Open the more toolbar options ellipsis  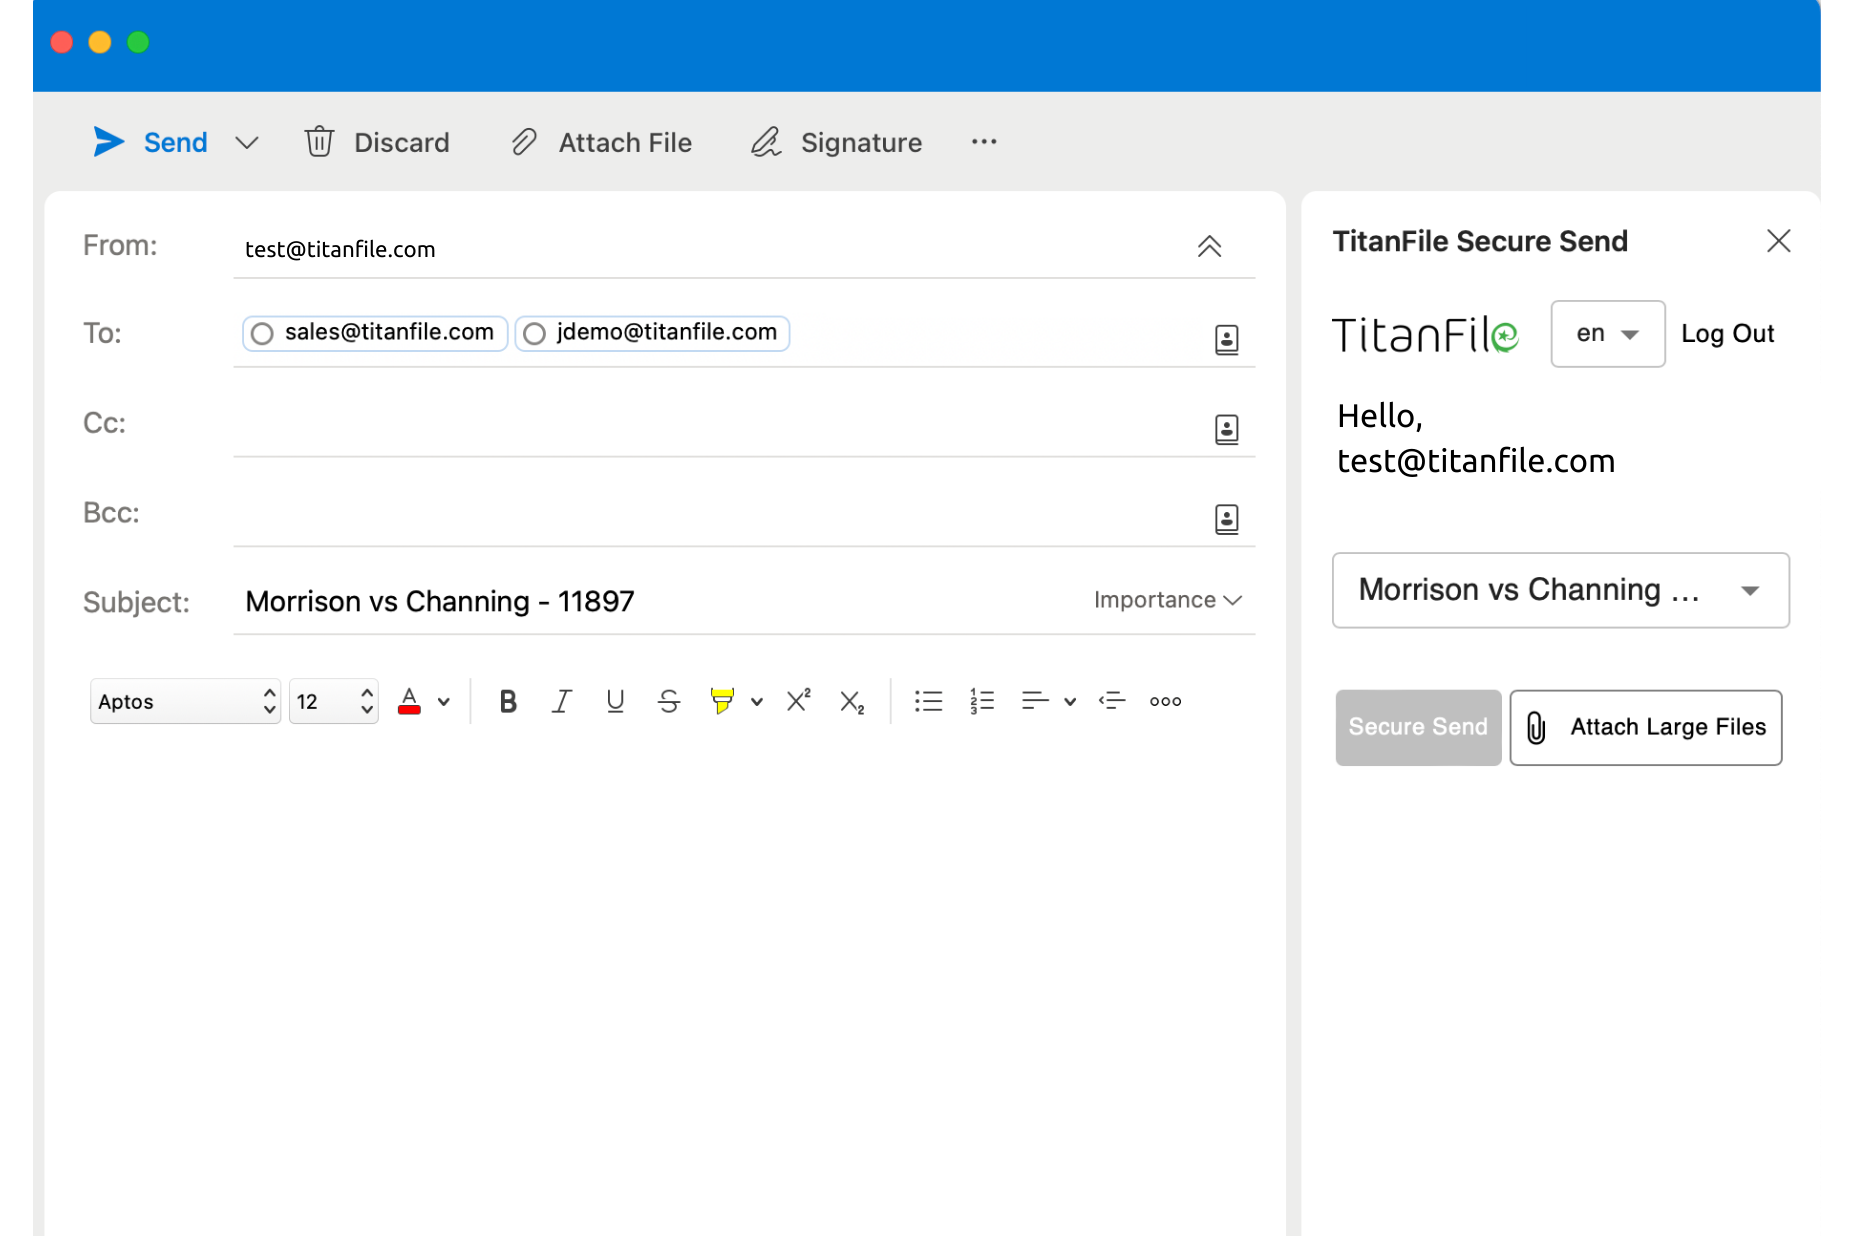[984, 142]
